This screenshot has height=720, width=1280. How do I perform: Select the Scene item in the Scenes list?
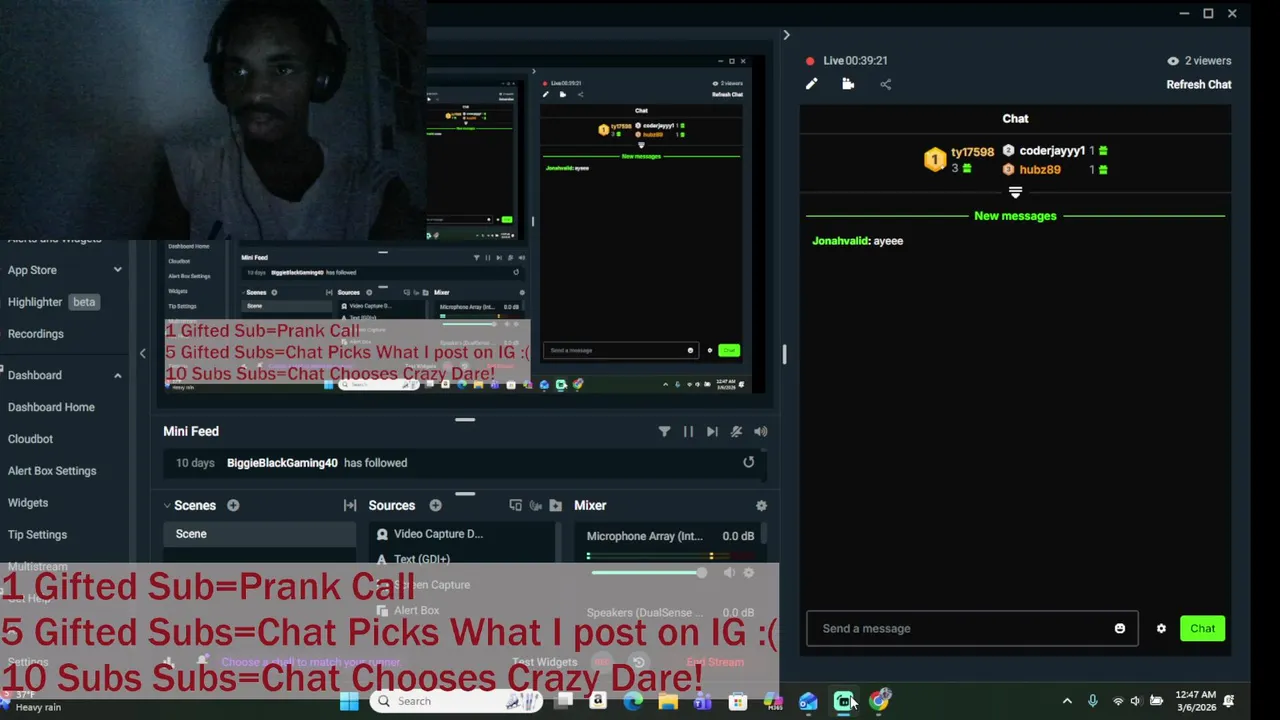[259, 534]
